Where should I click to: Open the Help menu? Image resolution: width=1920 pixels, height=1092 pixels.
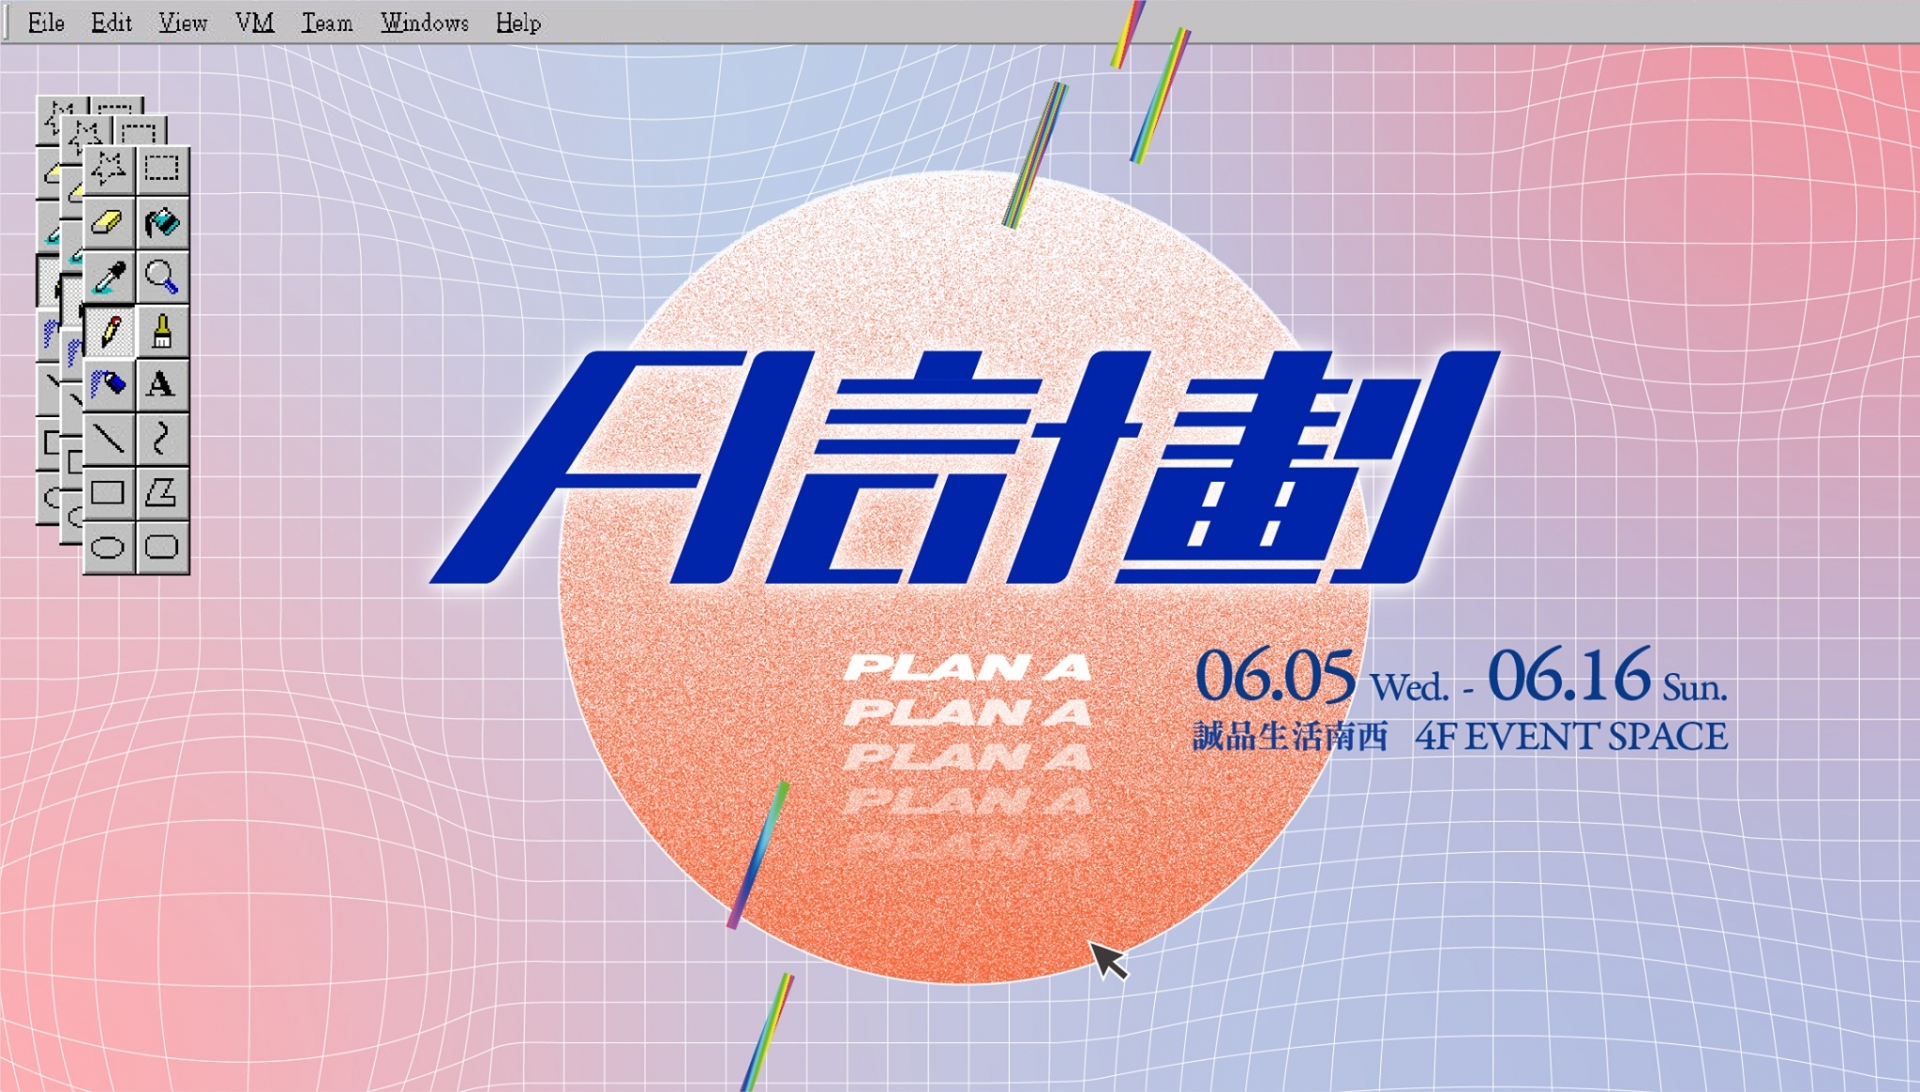point(518,22)
